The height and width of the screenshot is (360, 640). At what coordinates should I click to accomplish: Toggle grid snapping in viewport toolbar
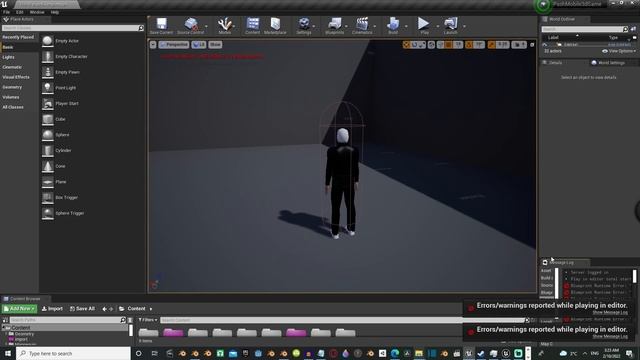coord(449,44)
